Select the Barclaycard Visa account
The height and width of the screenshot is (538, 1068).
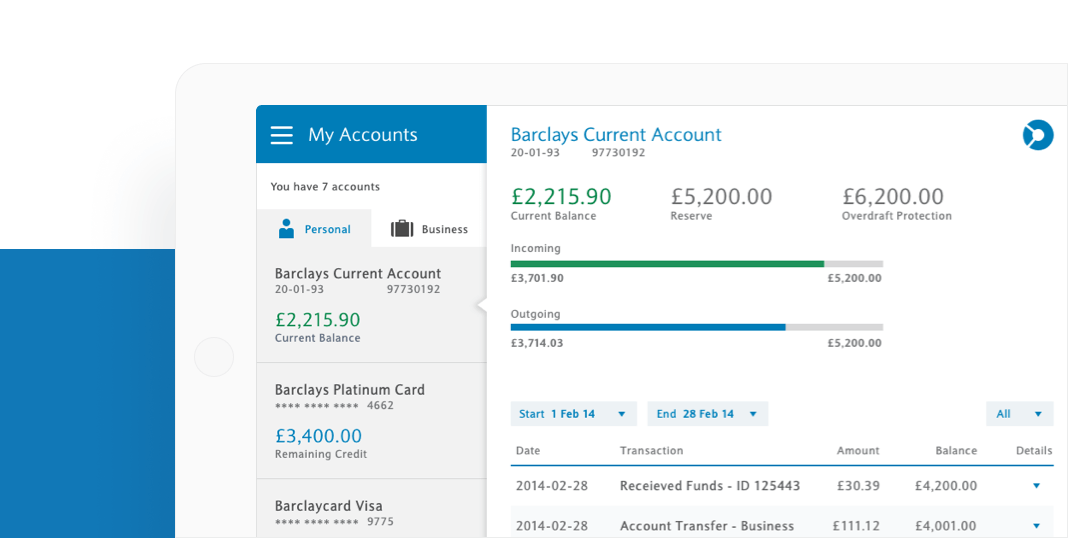tap(372, 509)
